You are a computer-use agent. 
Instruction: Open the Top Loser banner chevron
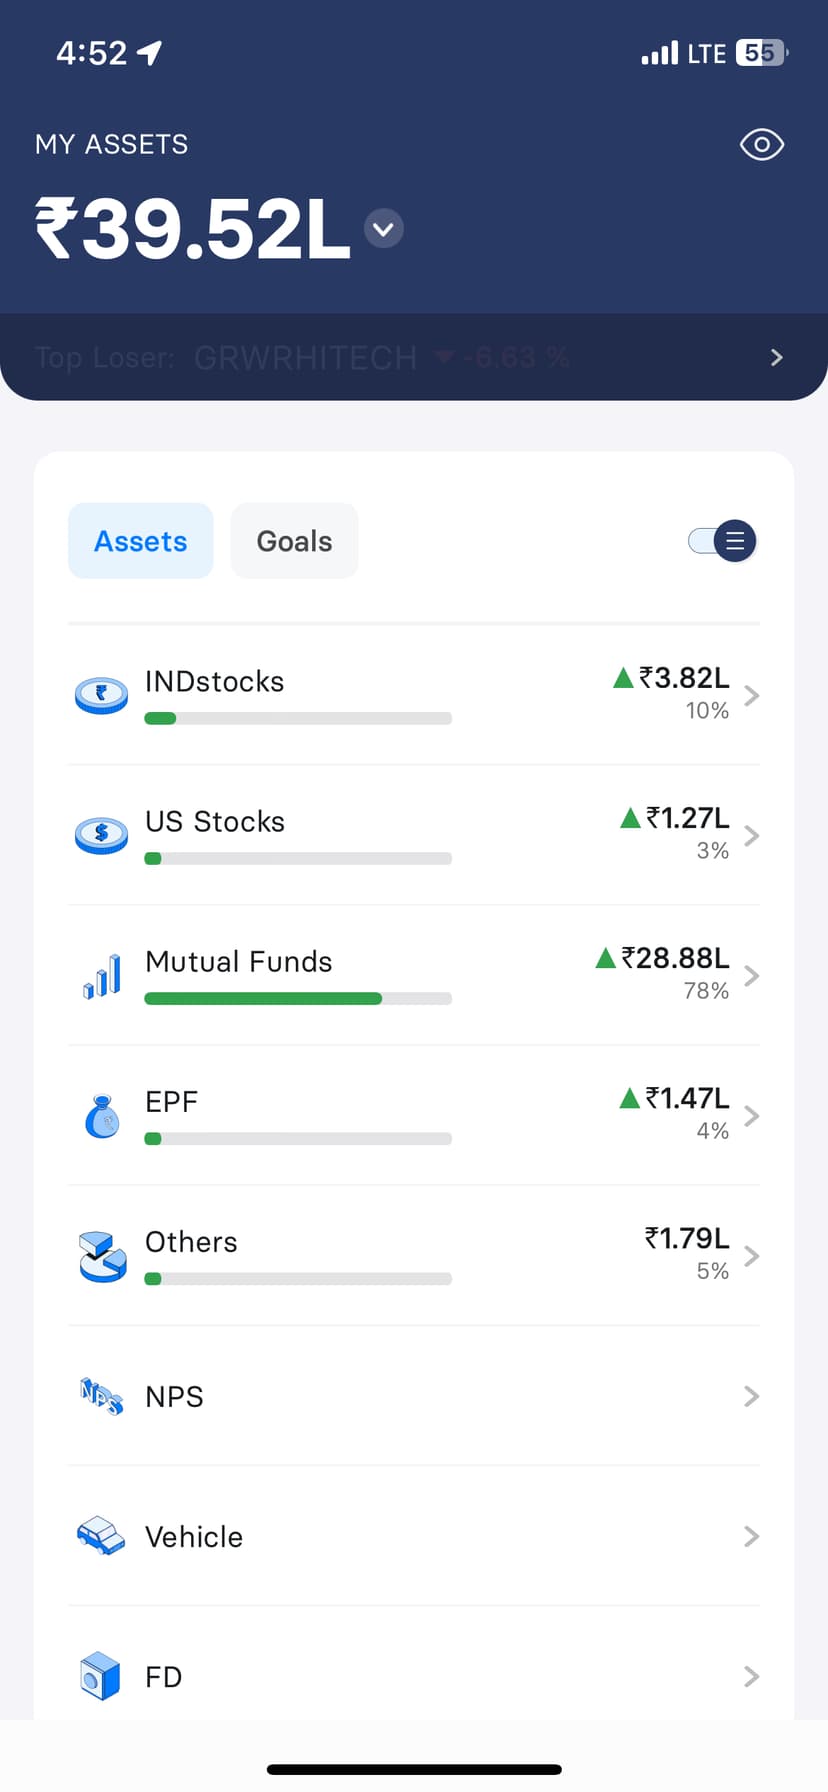[776, 357]
